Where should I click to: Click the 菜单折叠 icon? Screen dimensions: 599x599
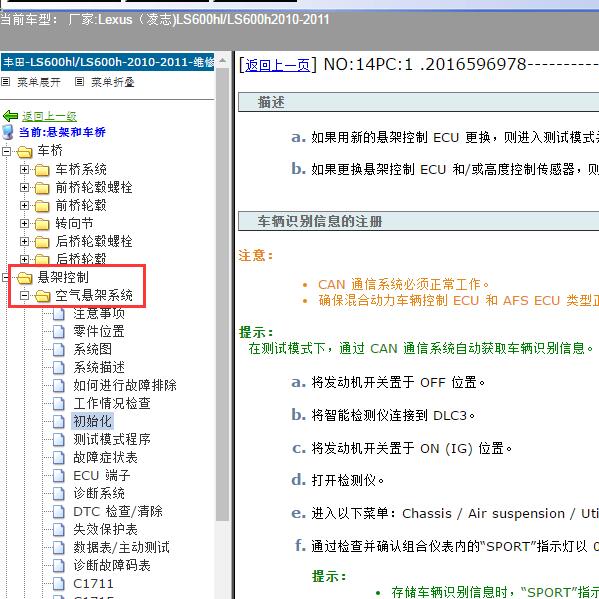coord(79,81)
